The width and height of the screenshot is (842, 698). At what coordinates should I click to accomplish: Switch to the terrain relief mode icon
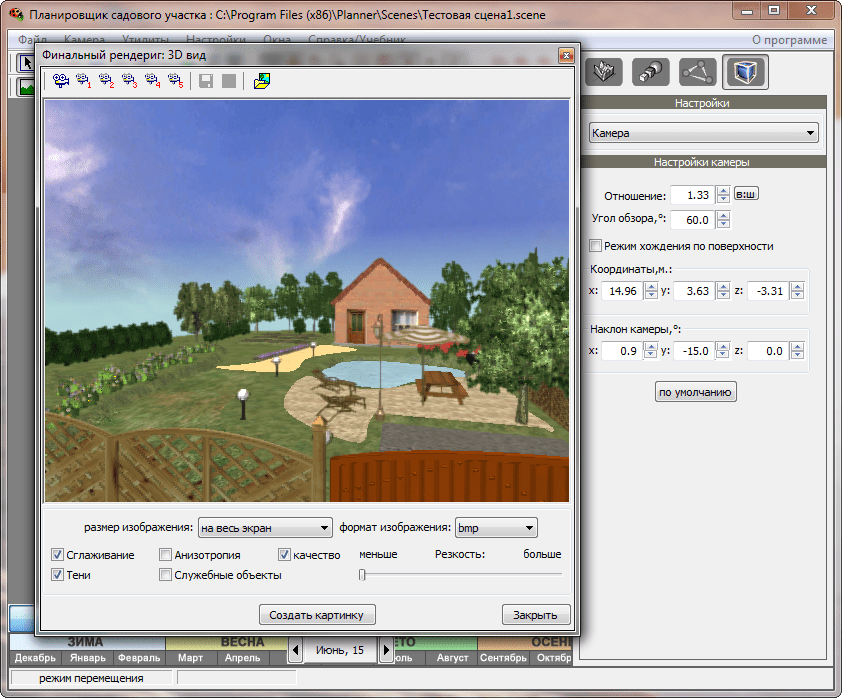[x=603, y=72]
